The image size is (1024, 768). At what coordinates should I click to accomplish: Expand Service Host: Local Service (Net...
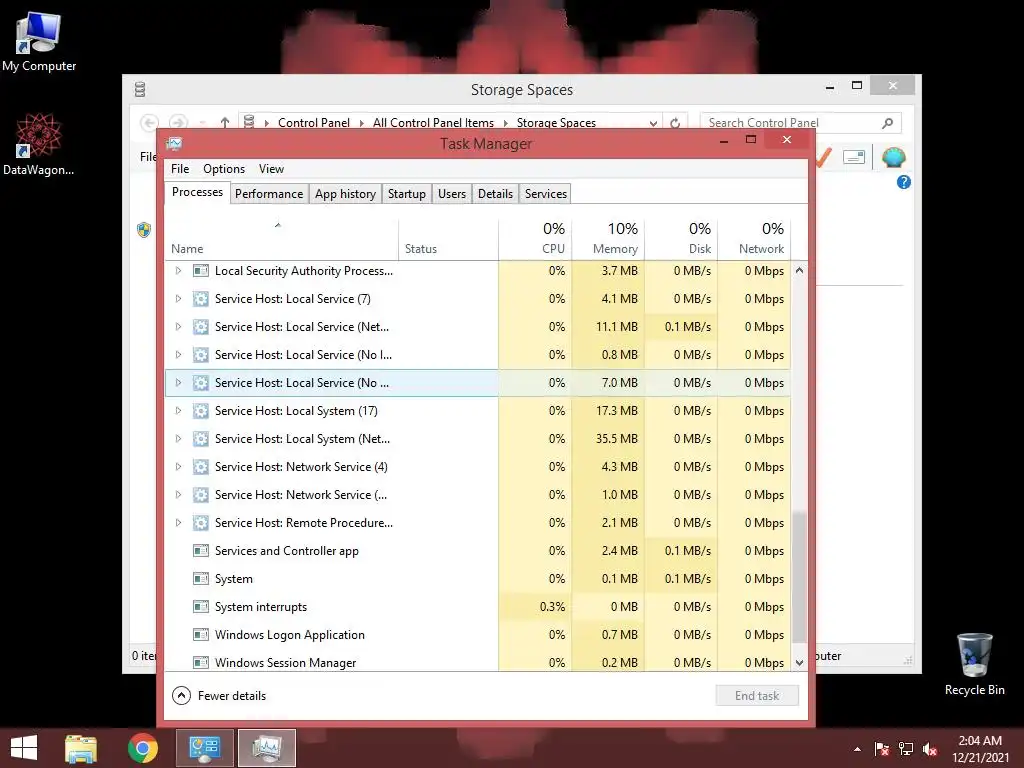(178, 327)
